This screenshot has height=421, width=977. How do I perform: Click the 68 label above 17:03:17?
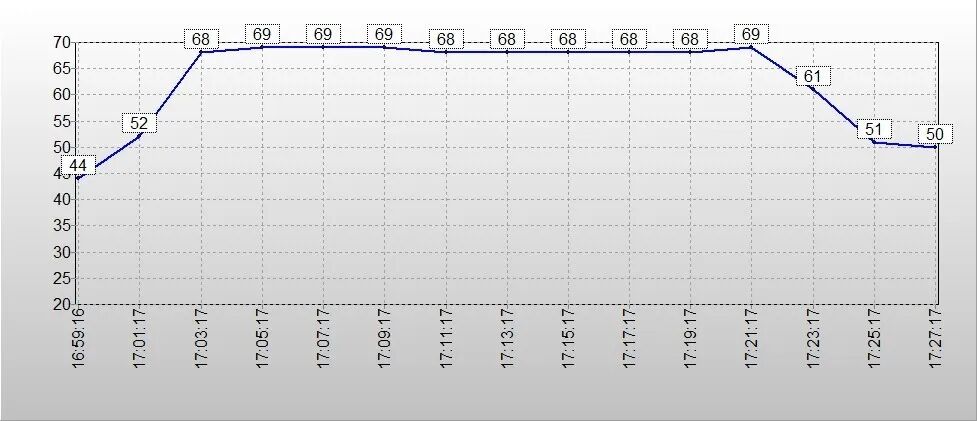(x=201, y=40)
